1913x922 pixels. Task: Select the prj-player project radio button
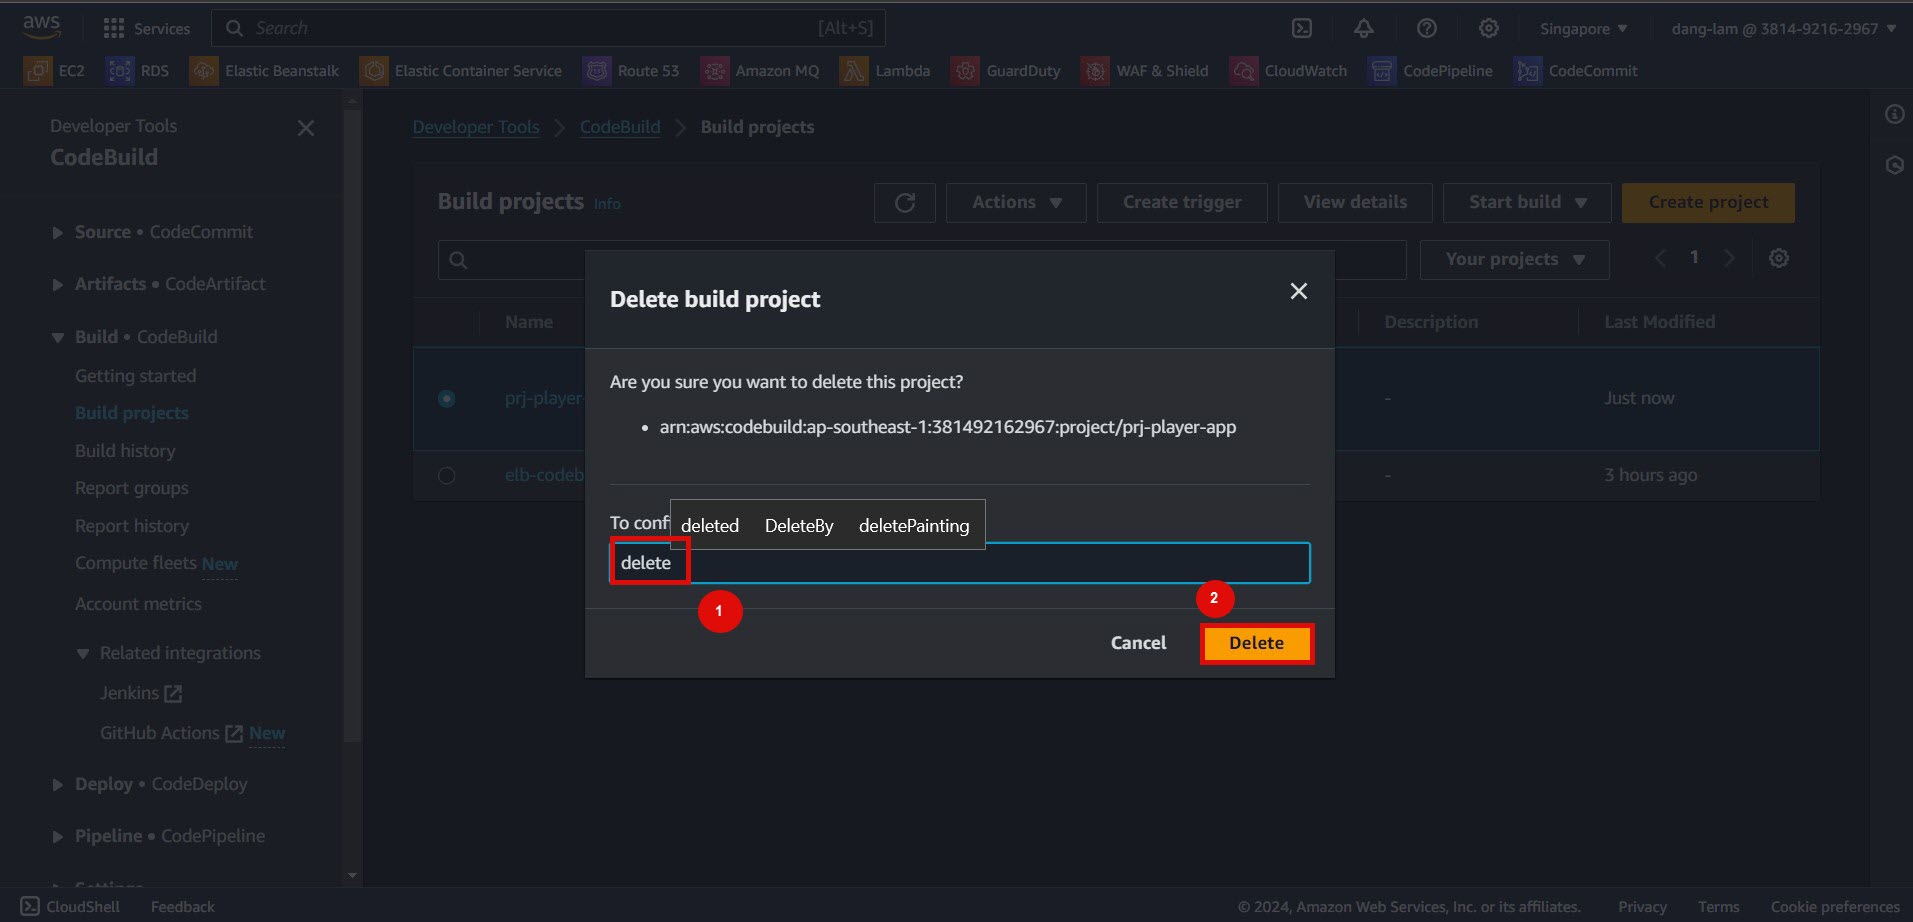(x=447, y=398)
